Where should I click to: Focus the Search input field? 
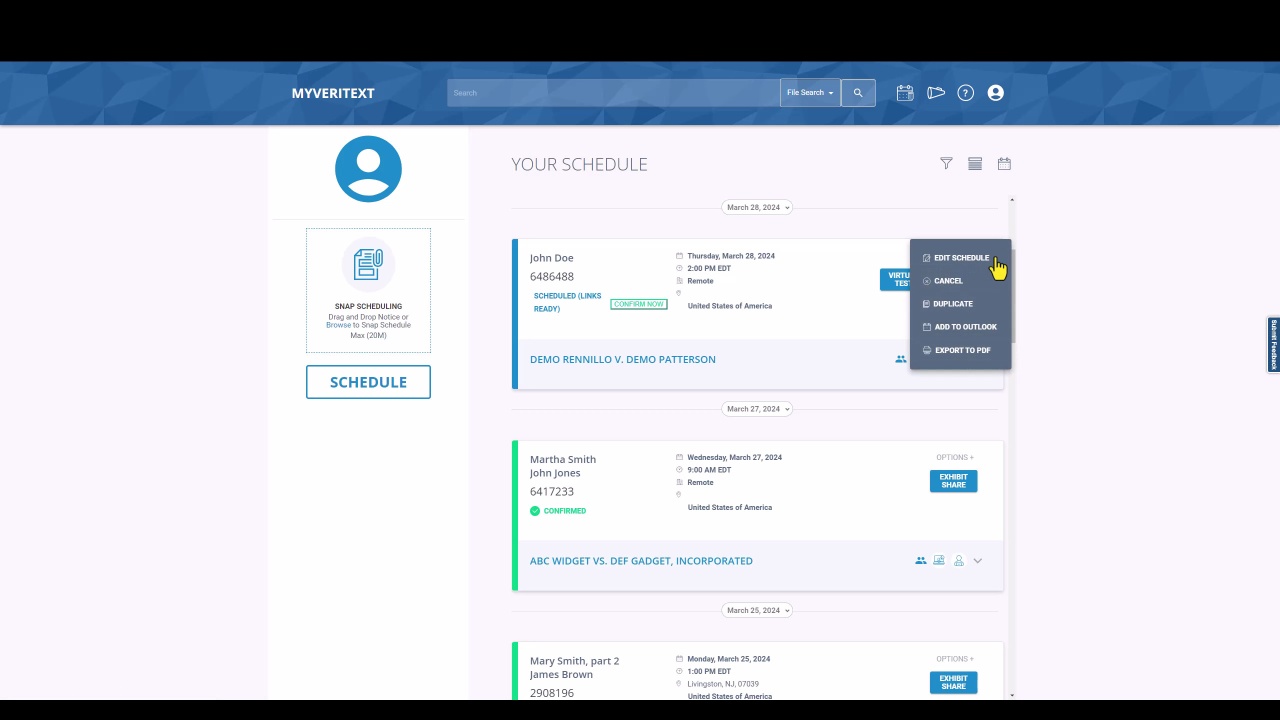tap(613, 93)
